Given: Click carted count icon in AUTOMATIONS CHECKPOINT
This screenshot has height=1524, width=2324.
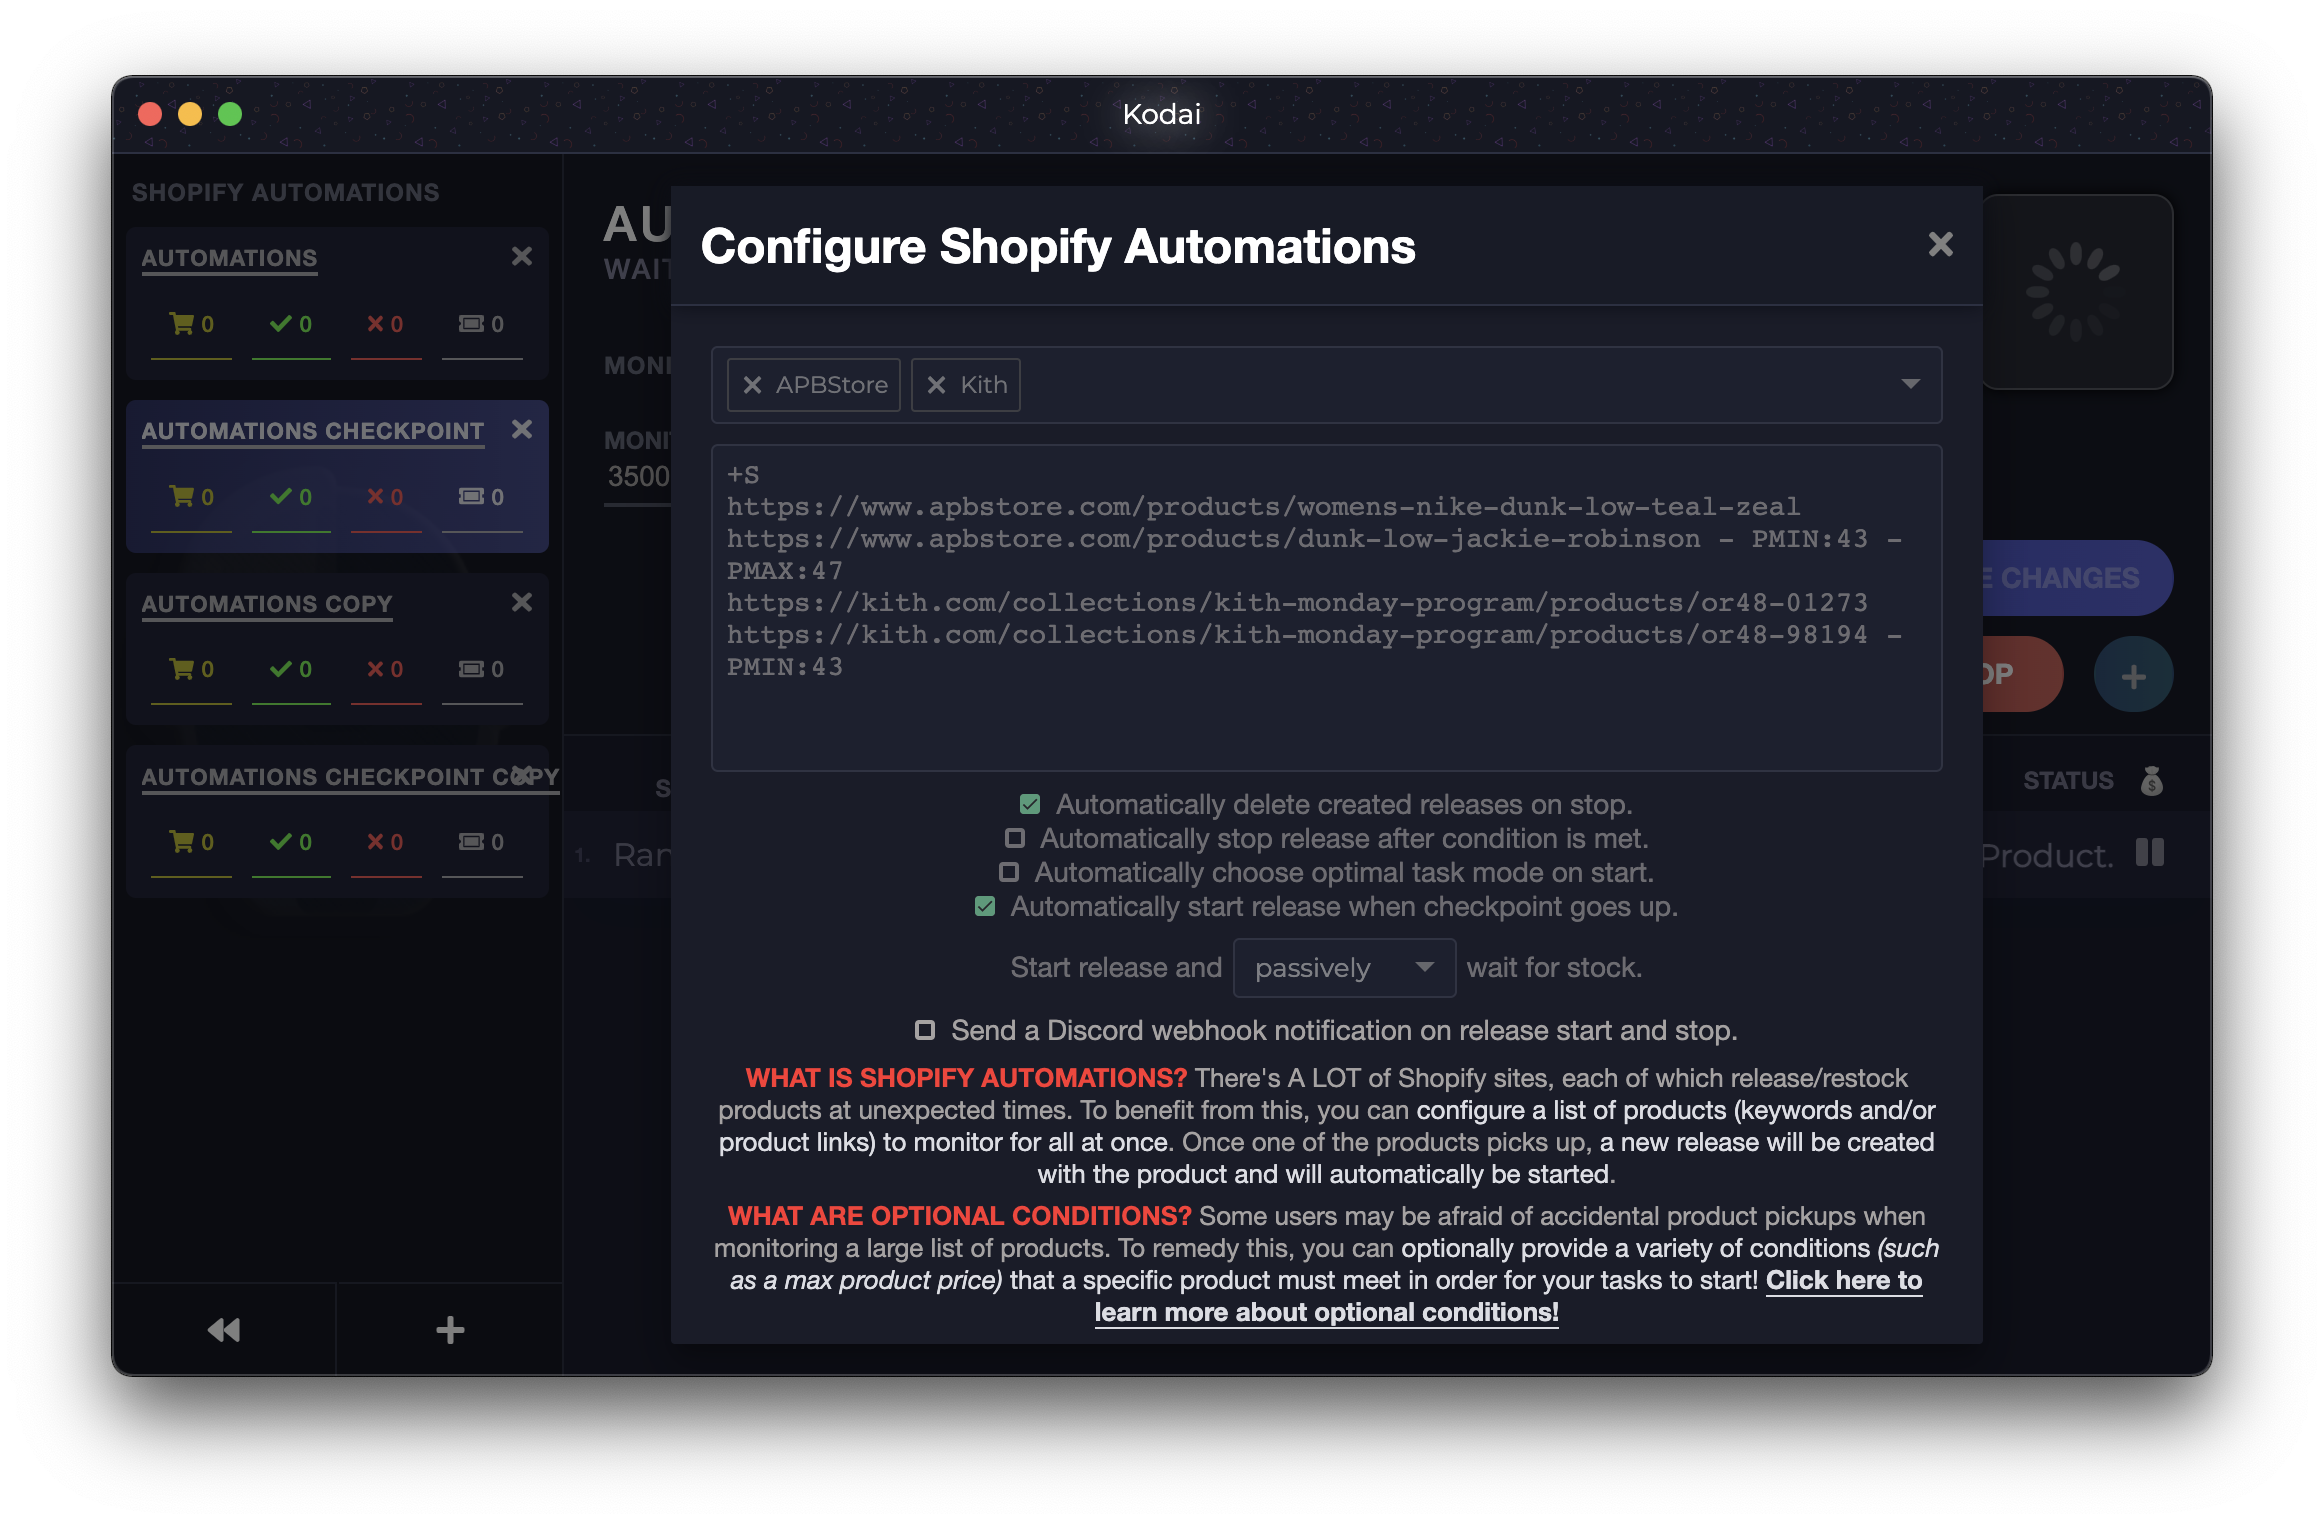Looking at the screenshot, I should [191, 497].
